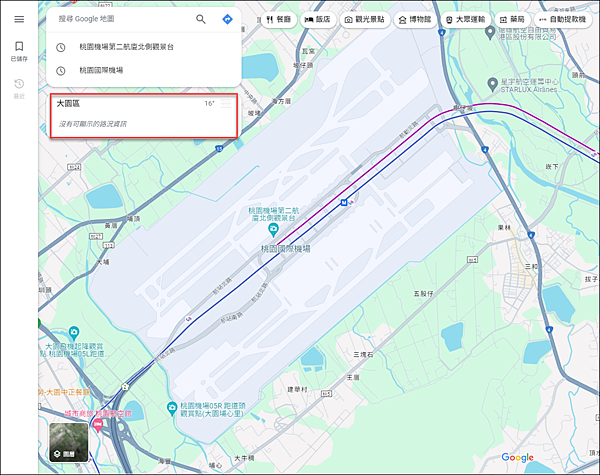Open directions with the blue arrow icon
600x475 pixels.
(x=227, y=19)
